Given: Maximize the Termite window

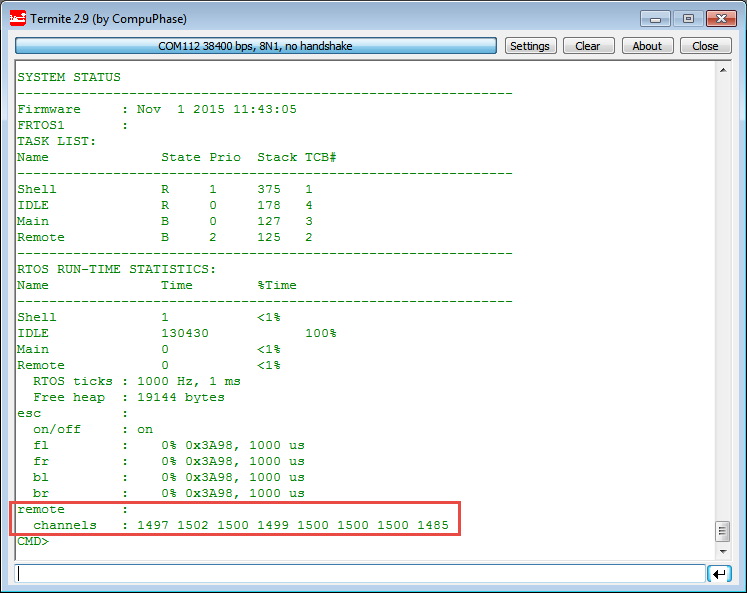Looking at the screenshot, I should [688, 18].
